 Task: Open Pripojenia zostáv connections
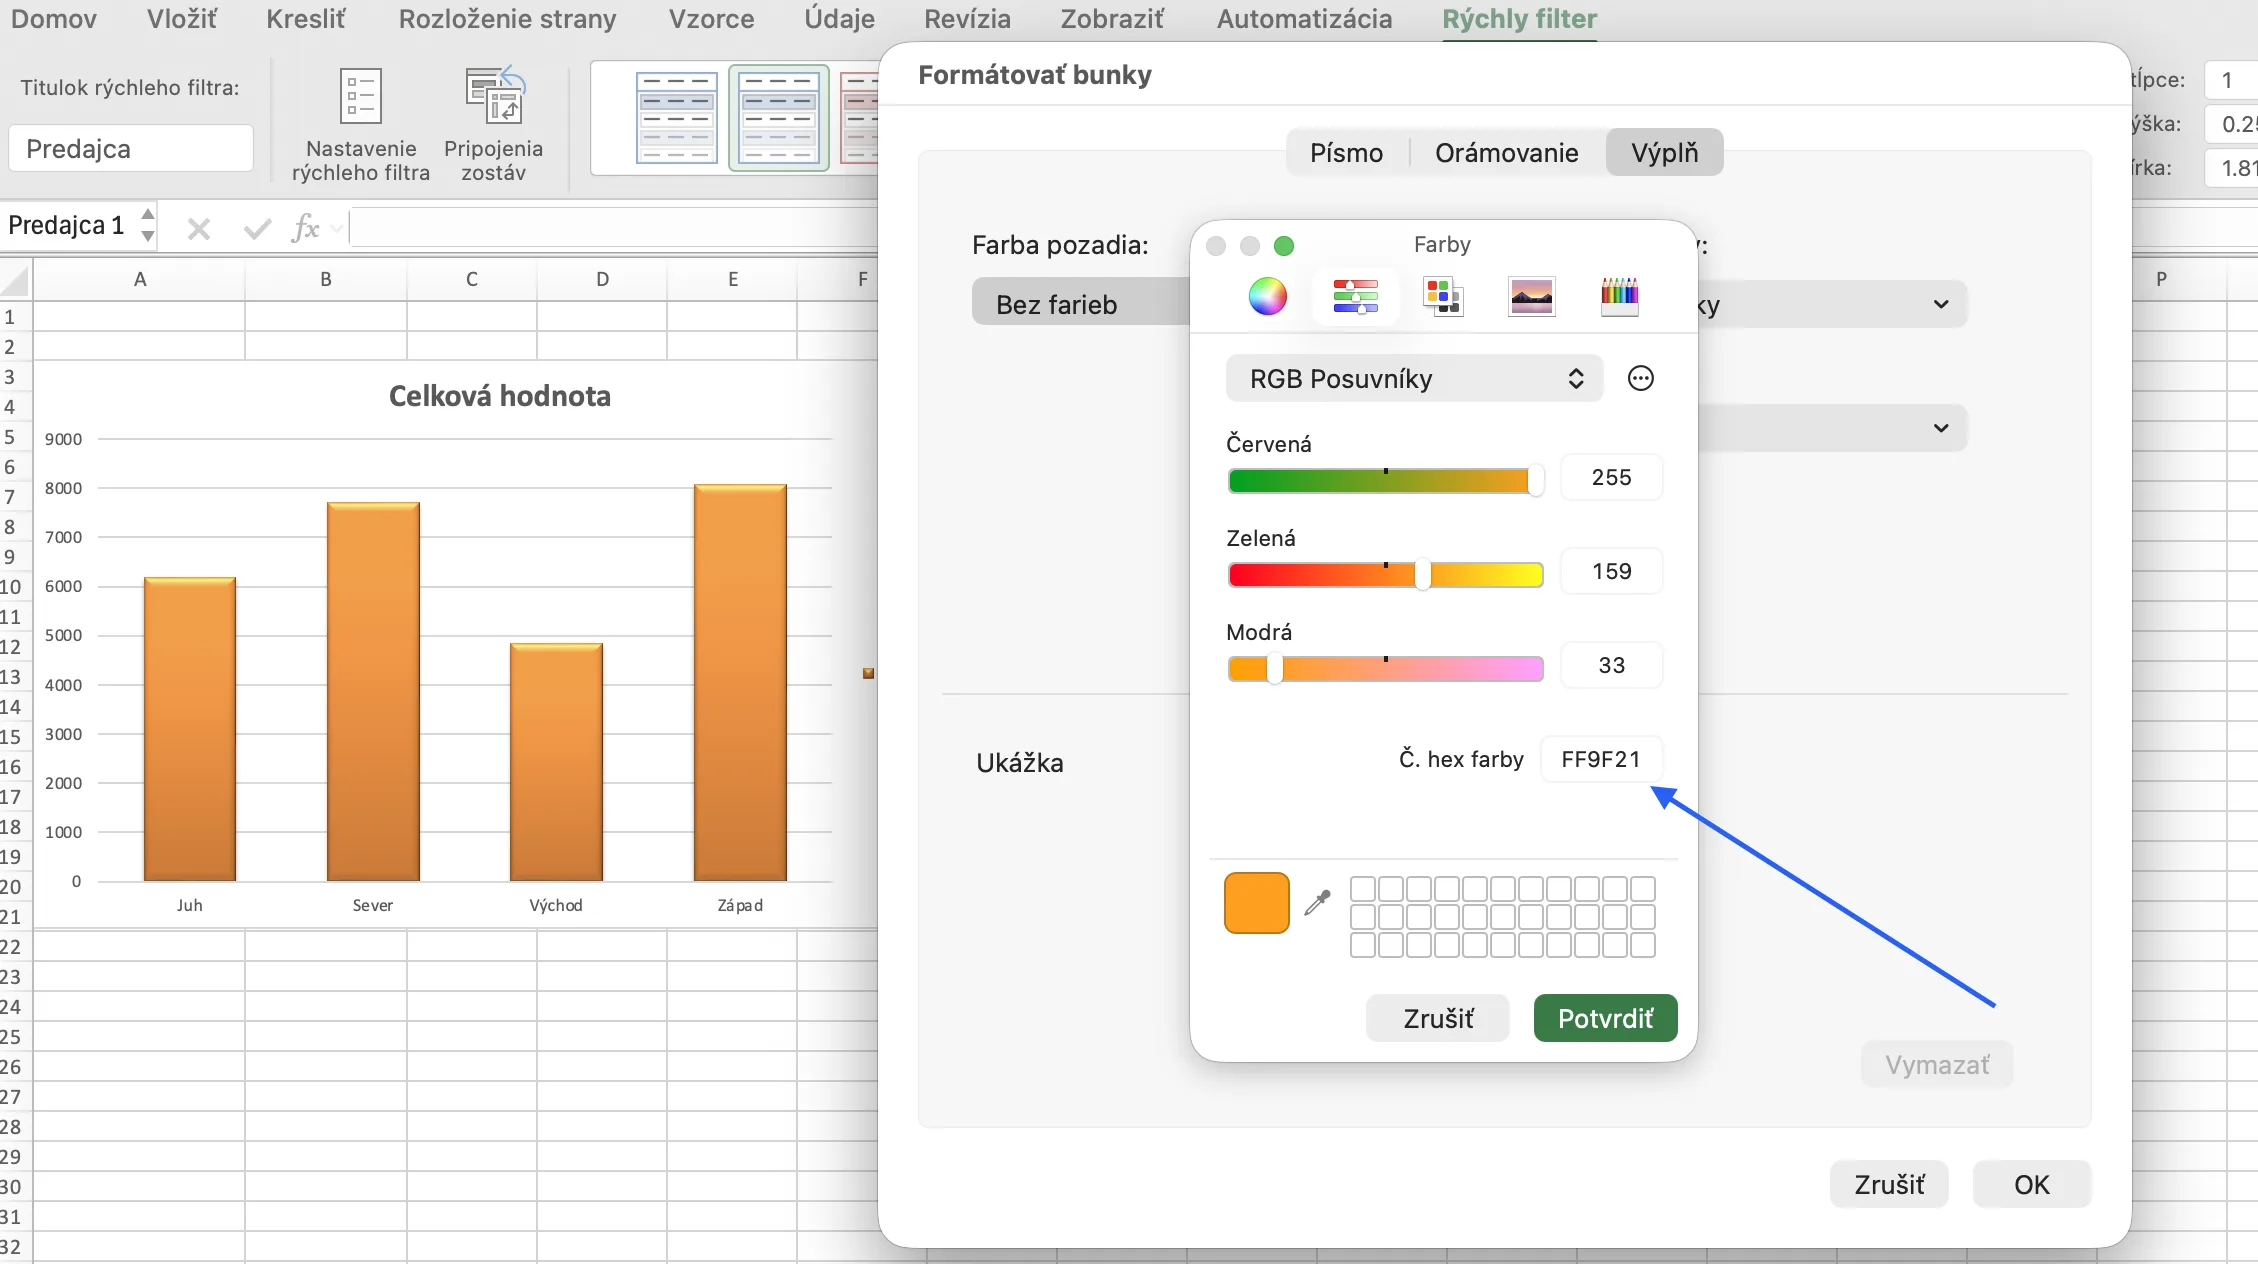[493, 124]
